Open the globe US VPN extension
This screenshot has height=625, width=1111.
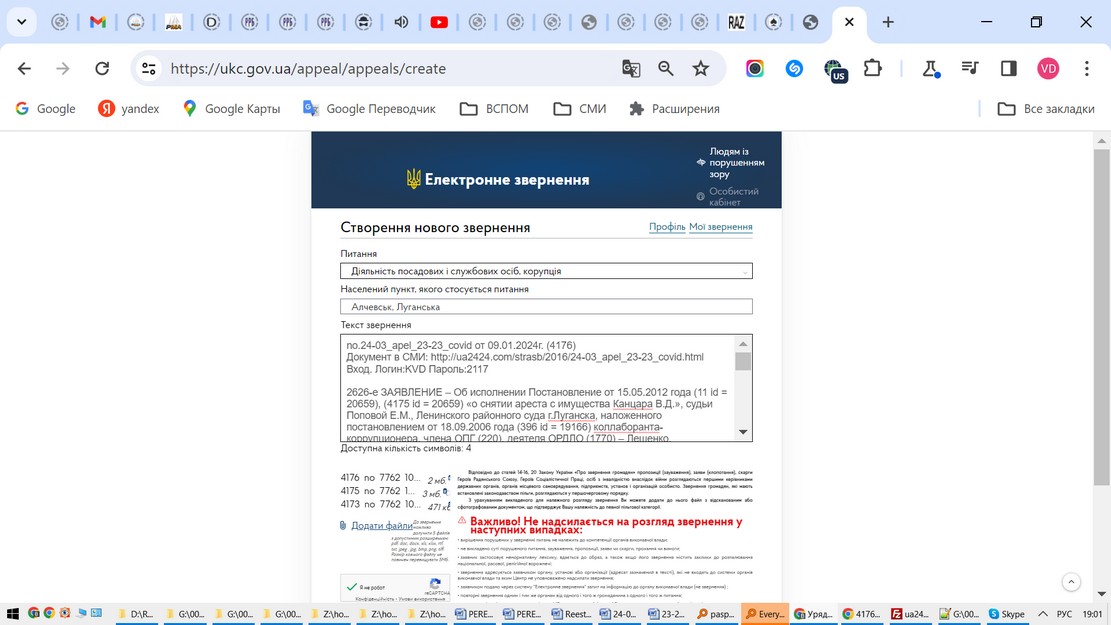click(x=835, y=70)
